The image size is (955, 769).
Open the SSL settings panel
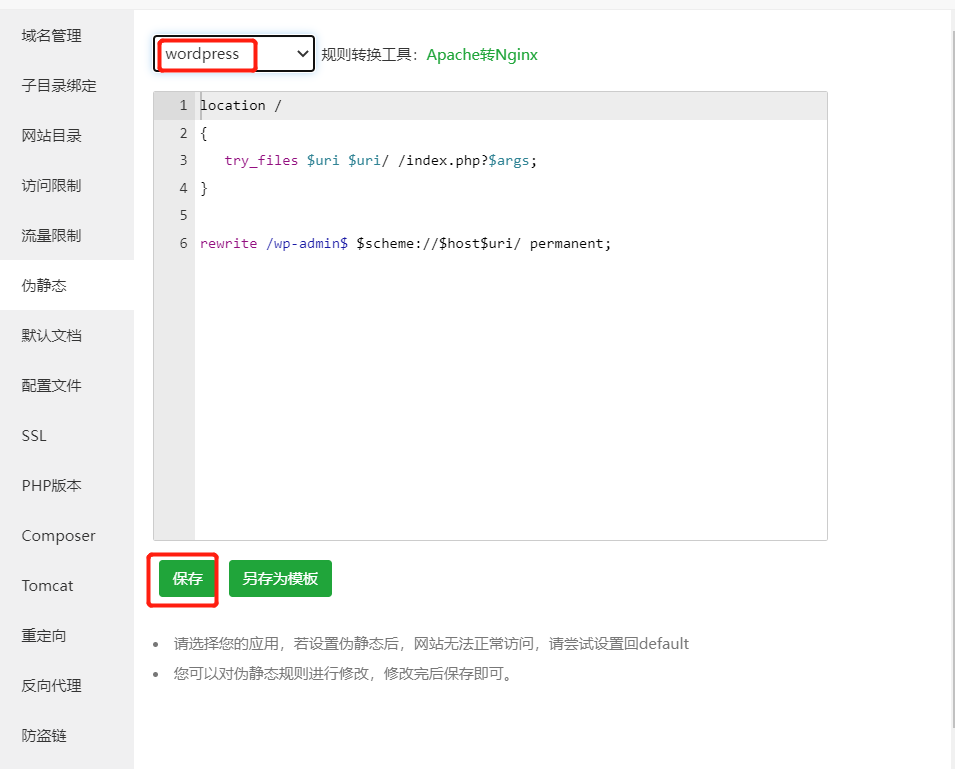point(34,435)
